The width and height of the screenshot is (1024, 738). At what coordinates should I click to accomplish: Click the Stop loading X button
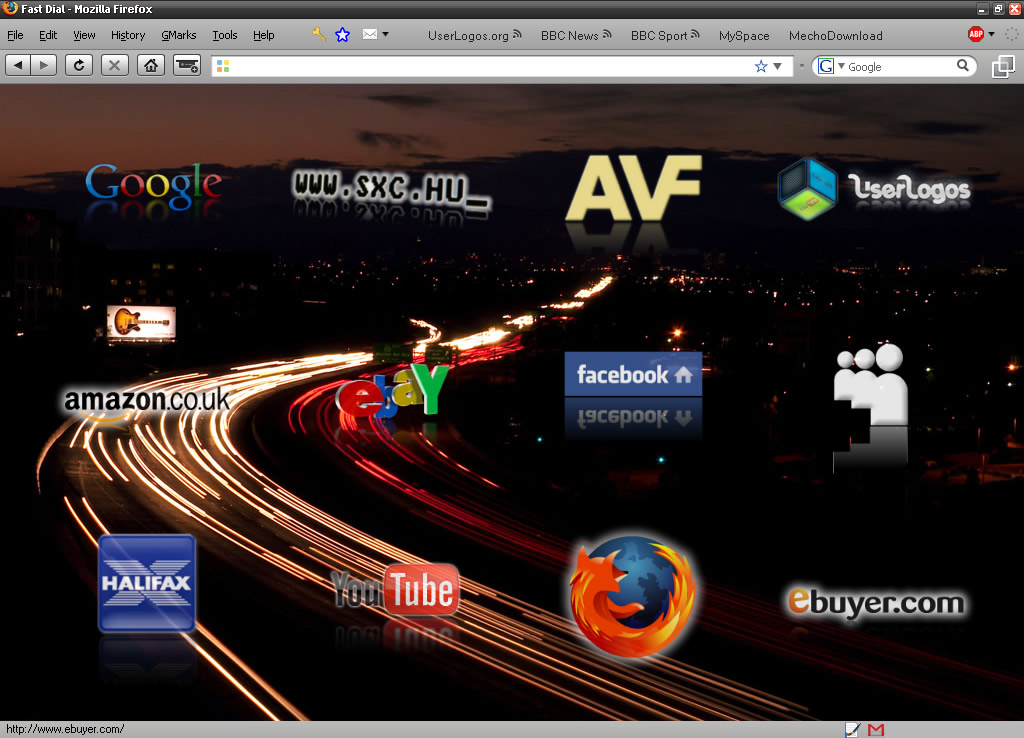tap(115, 65)
